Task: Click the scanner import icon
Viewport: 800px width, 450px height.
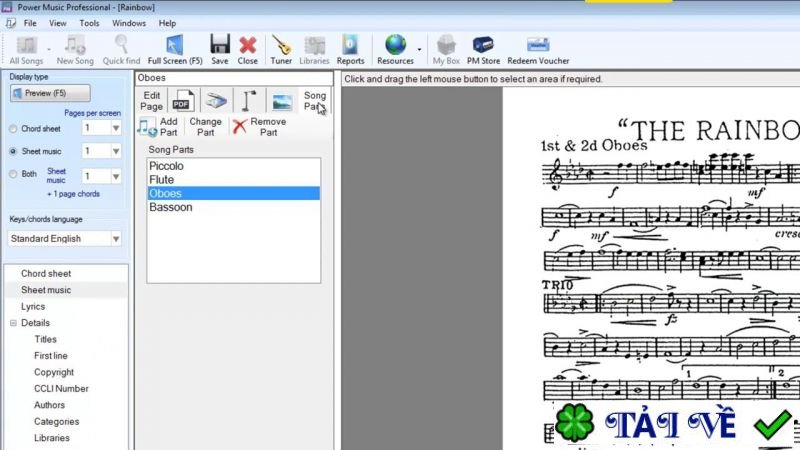Action: click(x=216, y=101)
